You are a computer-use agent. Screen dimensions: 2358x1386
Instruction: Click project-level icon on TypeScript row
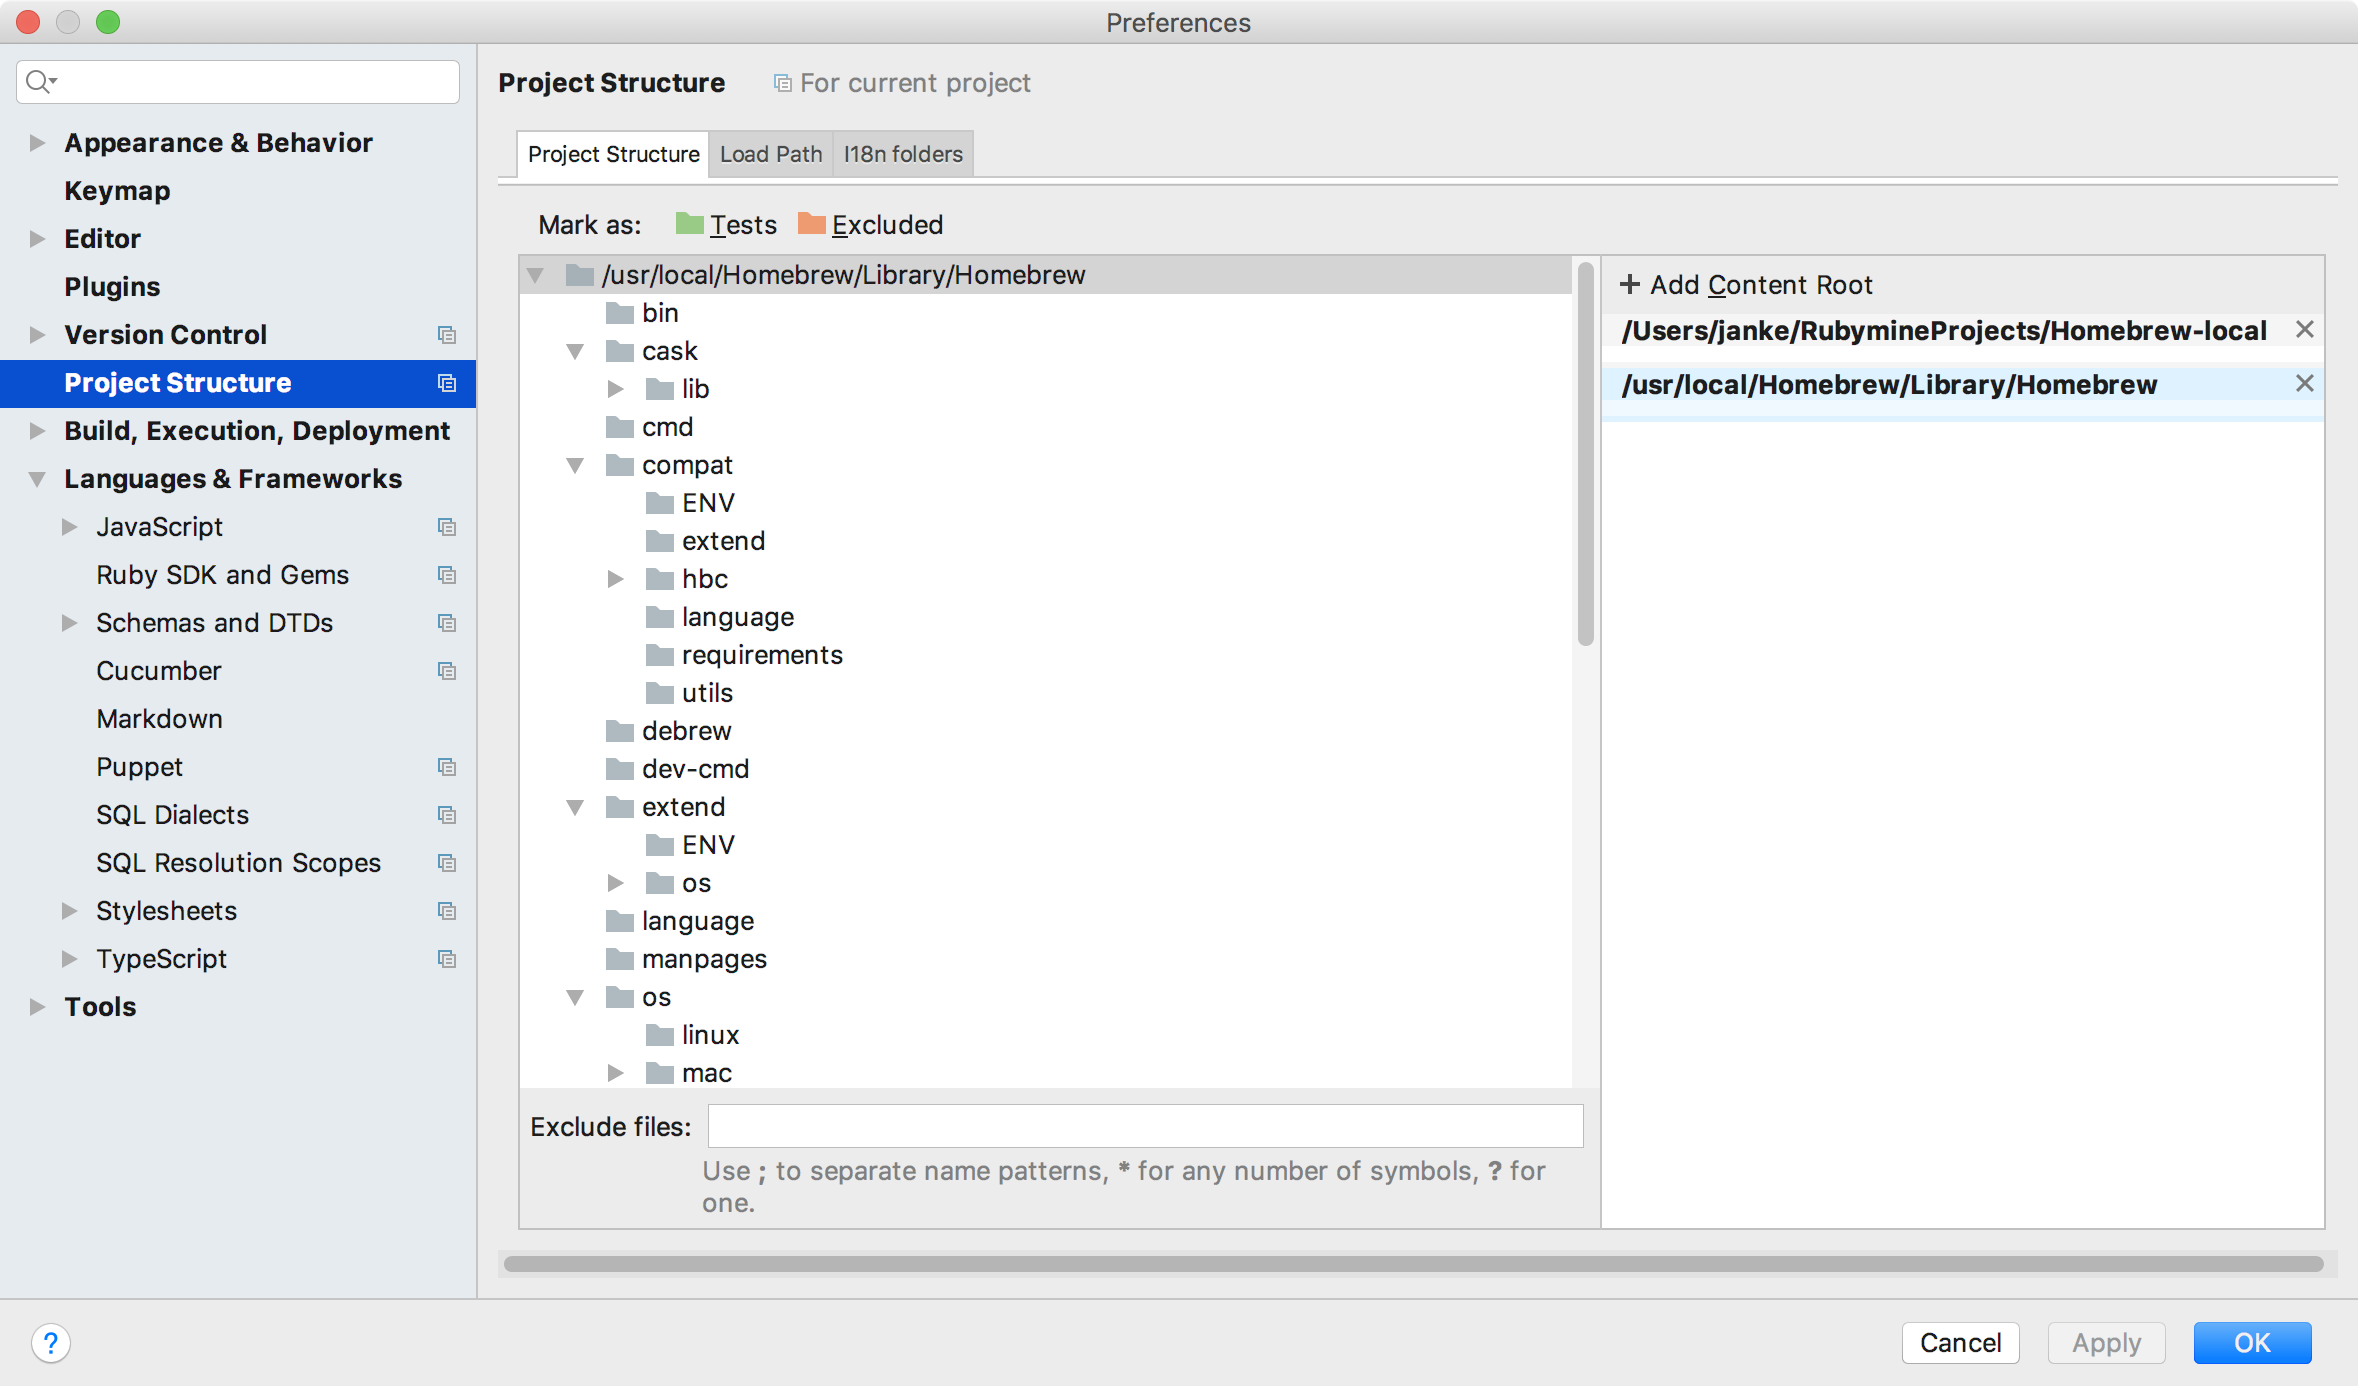[x=447, y=959]
